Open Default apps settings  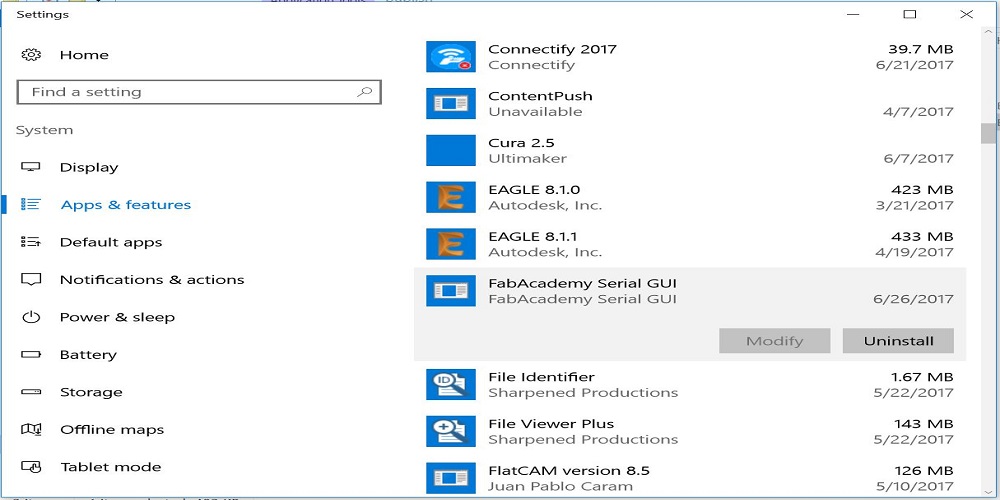point(111,242)
